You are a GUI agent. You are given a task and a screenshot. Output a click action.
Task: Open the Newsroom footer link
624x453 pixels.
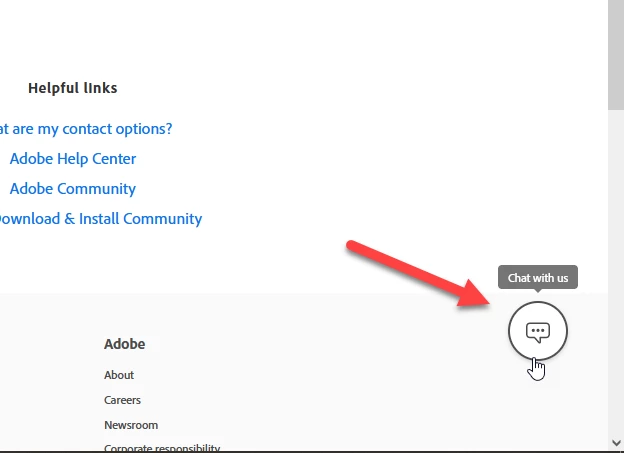click(131, 425)
